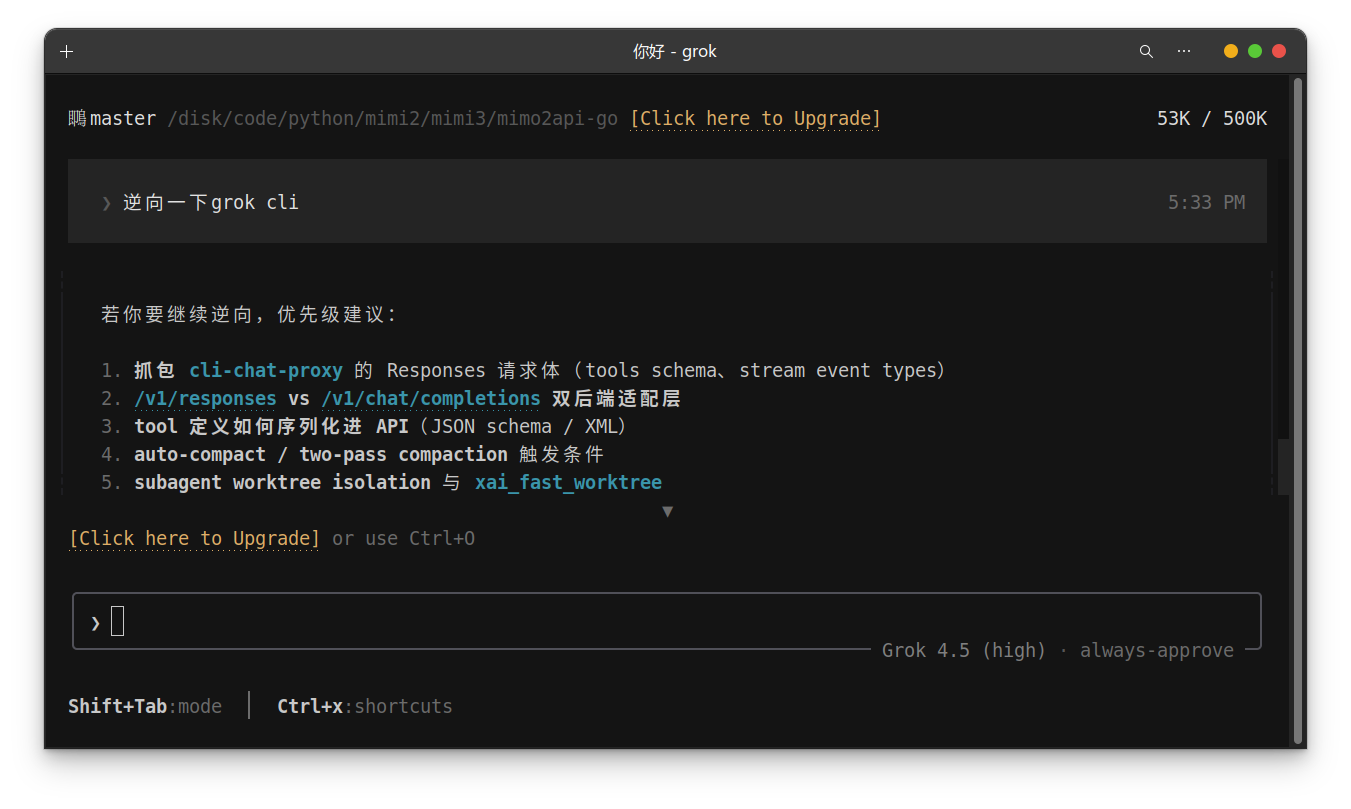1351x809 pixels.
Task: Click the 'or use Ctrl+O' hint text
Action: (404, 539)
